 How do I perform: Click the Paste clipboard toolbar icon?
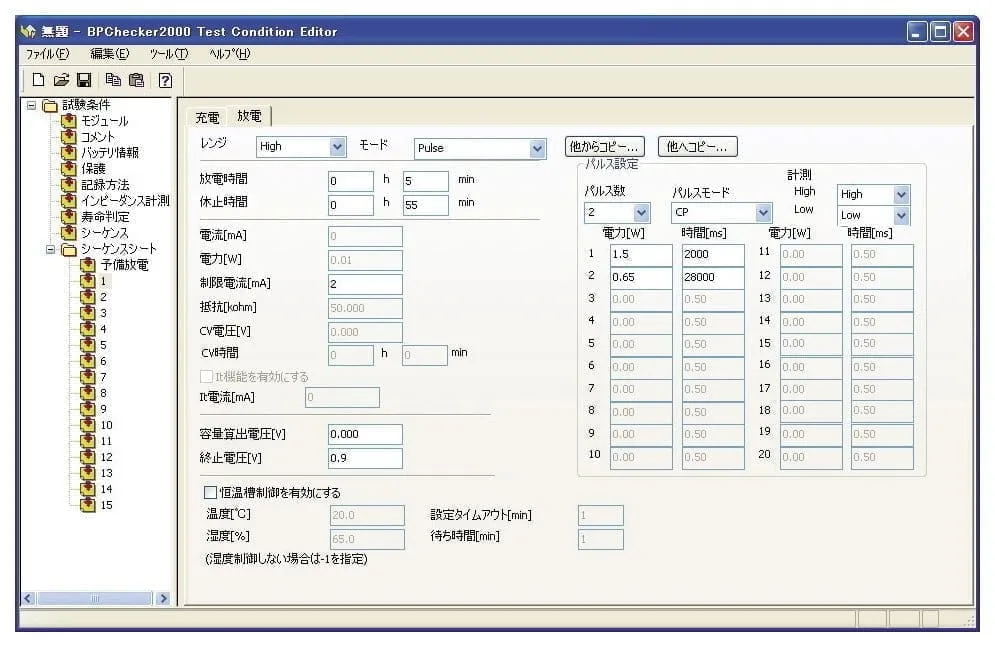coord(136,80)
